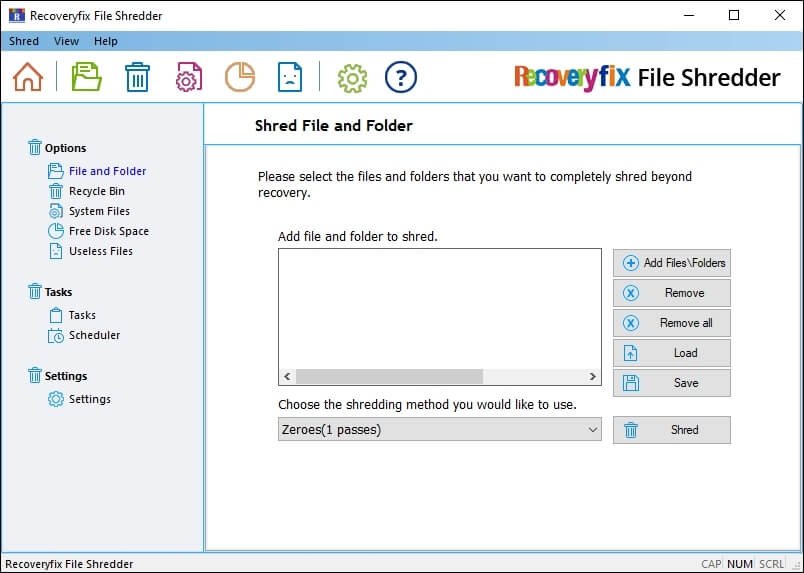Select the Recycle Bin toolbar icon
804x573 pixels.
pyautogui.click(x=137, y=77)
